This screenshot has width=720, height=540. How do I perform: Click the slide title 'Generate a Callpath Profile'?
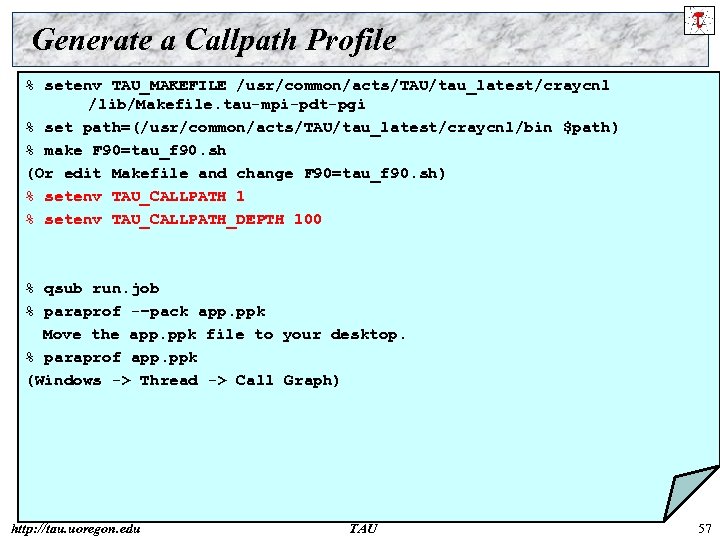pos(214,40)
